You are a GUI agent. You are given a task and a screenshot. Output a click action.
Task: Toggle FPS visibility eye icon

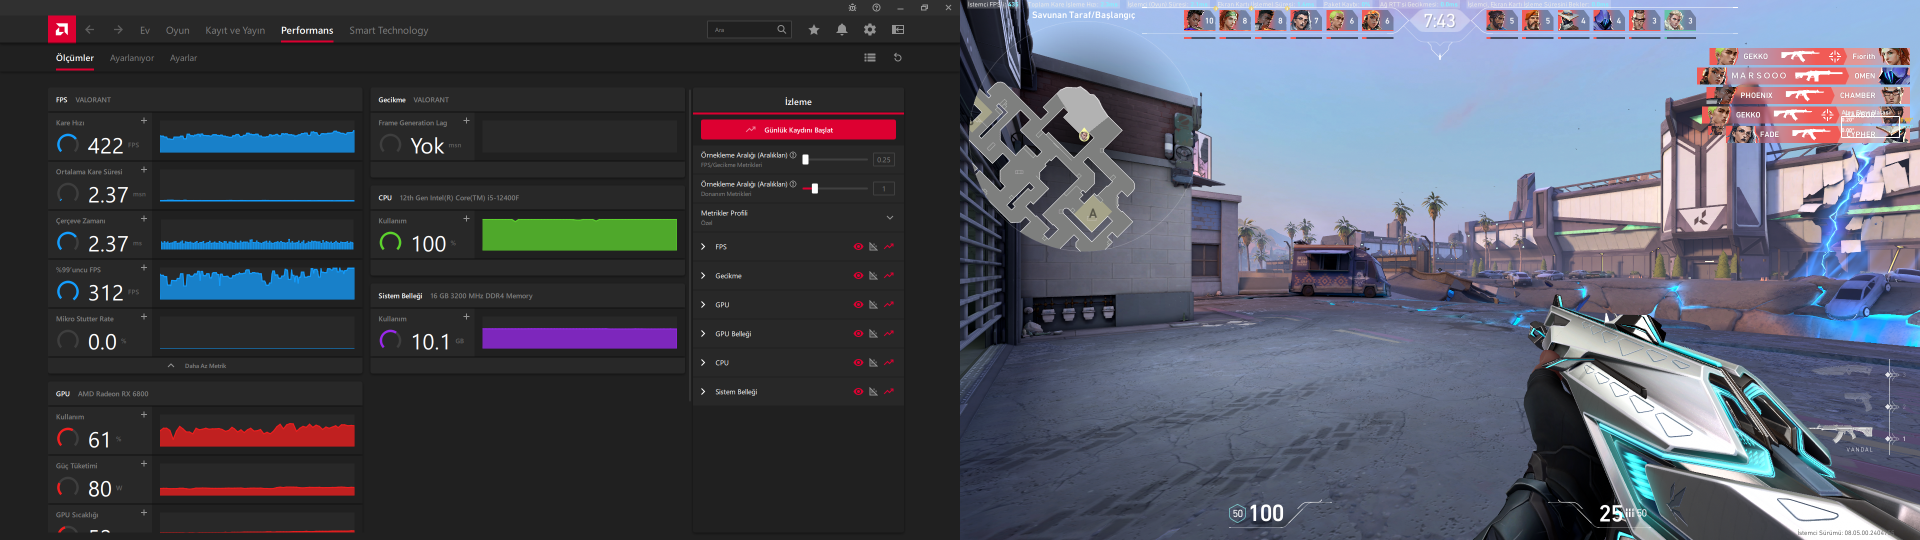858,247
